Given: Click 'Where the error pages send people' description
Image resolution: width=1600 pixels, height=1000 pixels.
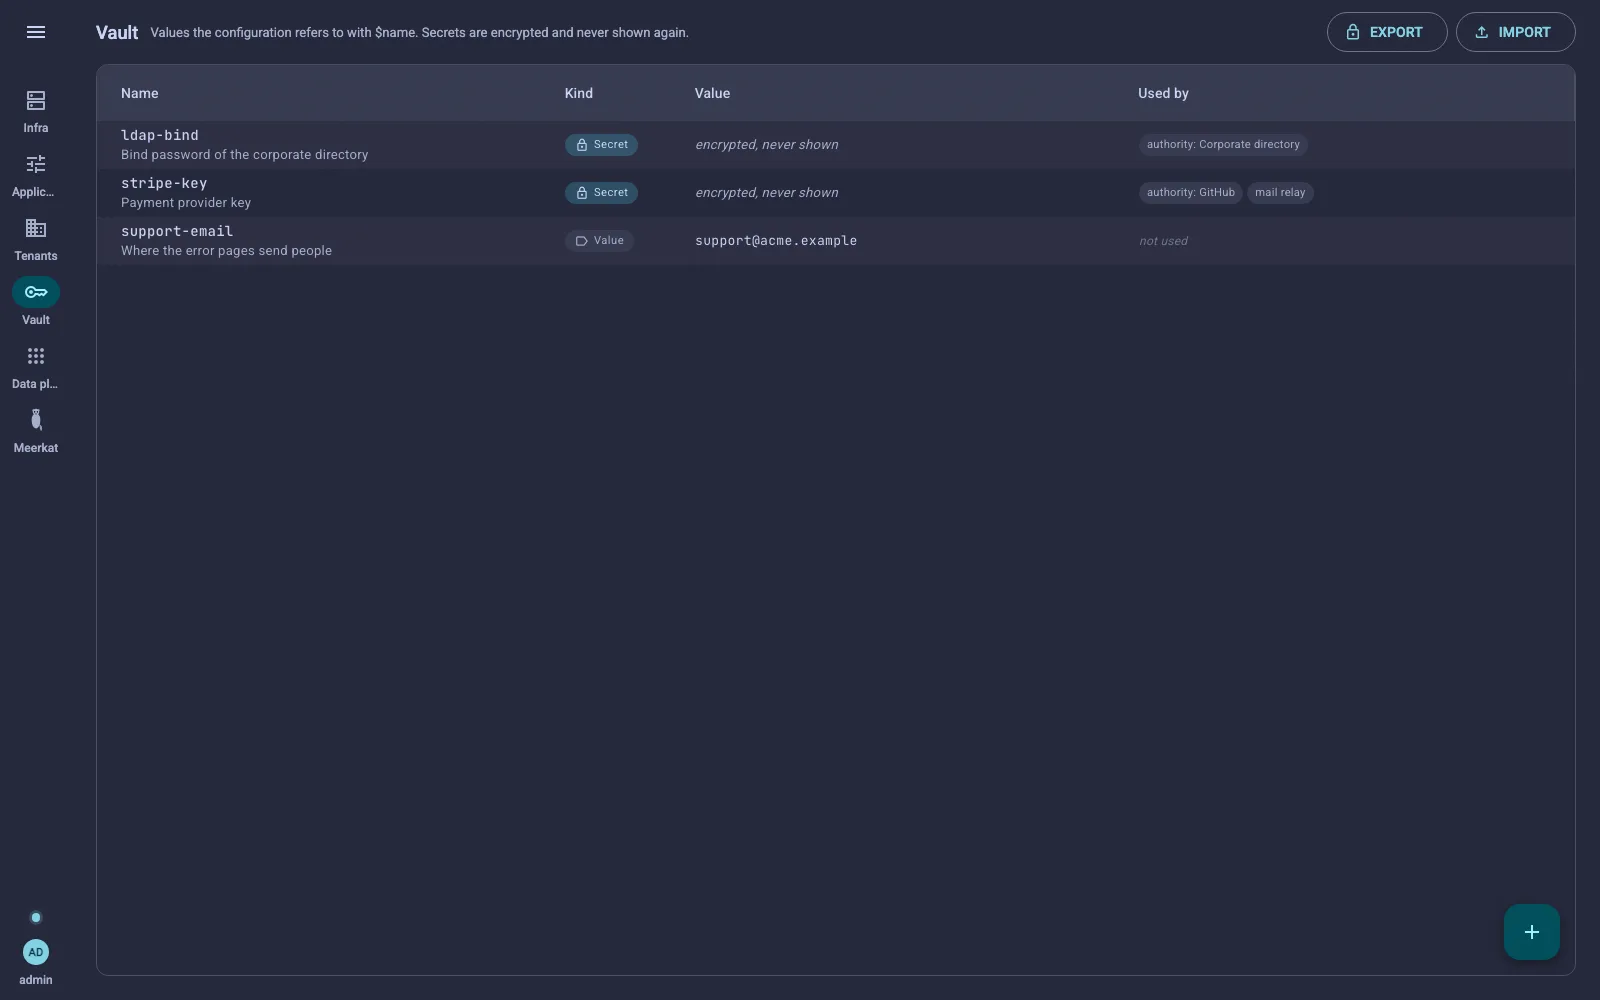Looking at the screenshot, I should (227, 251).
